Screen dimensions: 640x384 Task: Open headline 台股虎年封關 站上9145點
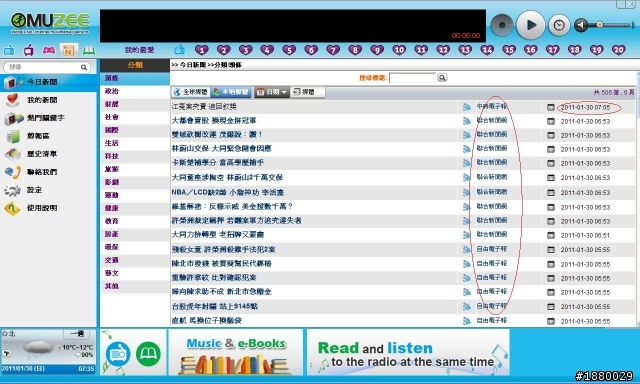click(x=215, y=306)
